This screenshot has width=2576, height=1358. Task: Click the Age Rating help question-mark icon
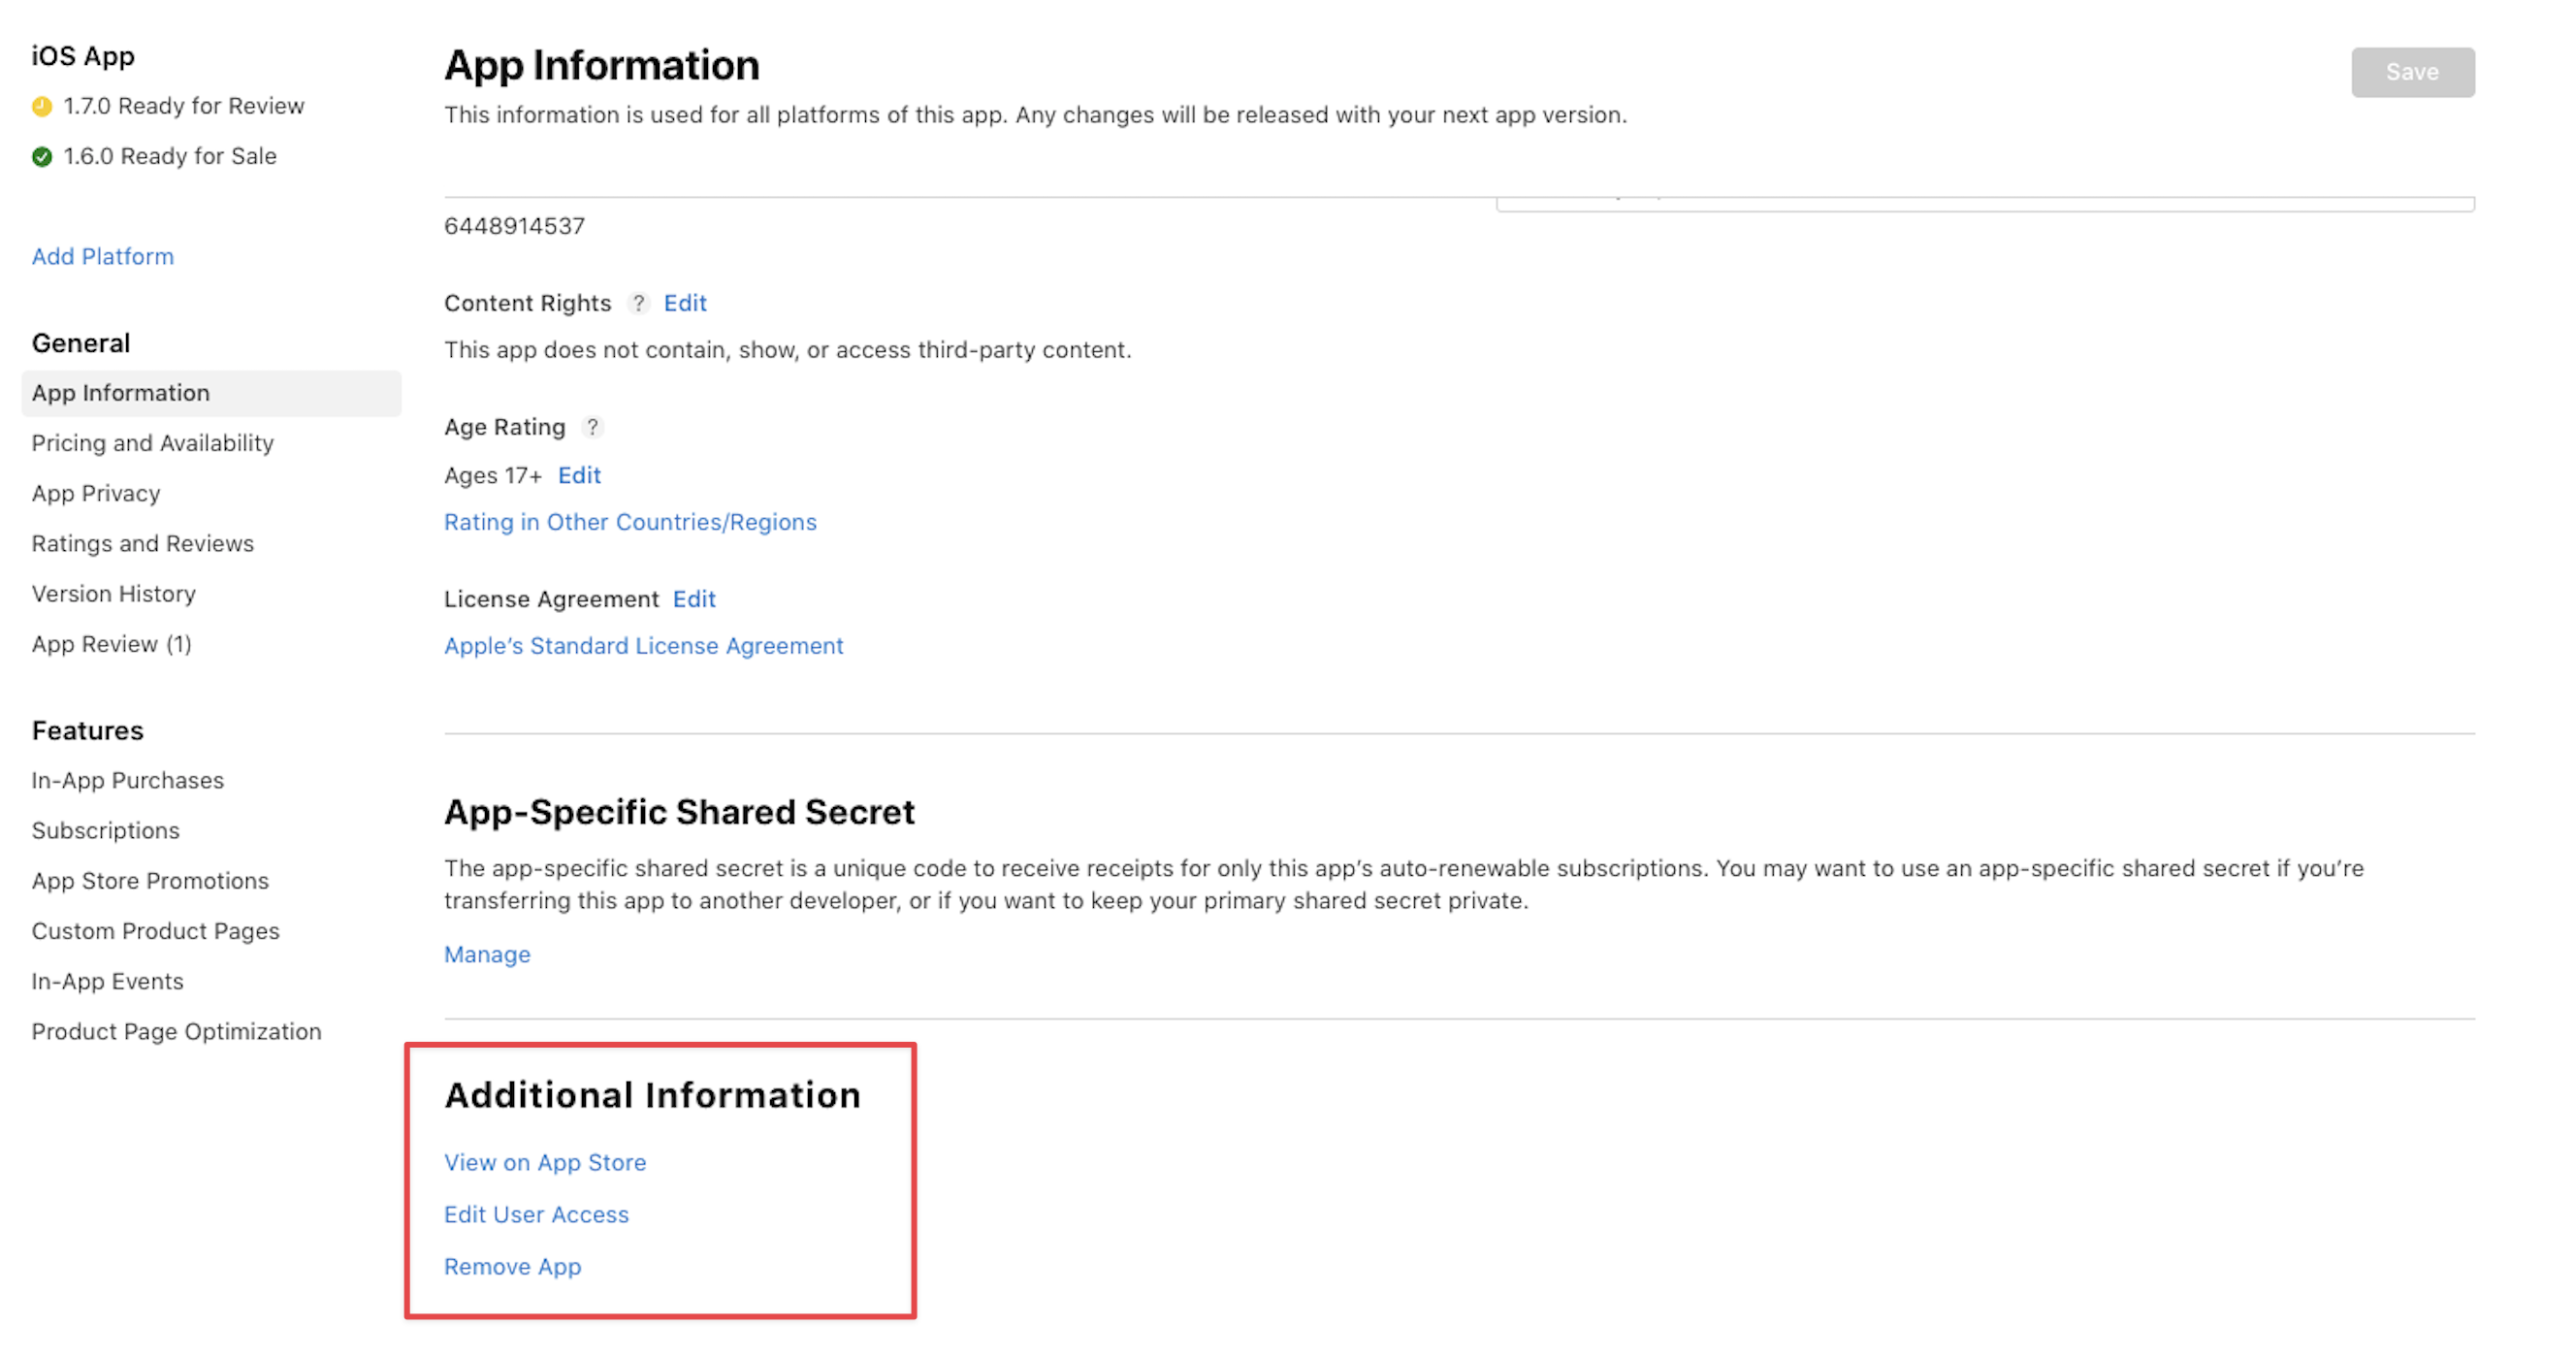[x=593, y=427]
